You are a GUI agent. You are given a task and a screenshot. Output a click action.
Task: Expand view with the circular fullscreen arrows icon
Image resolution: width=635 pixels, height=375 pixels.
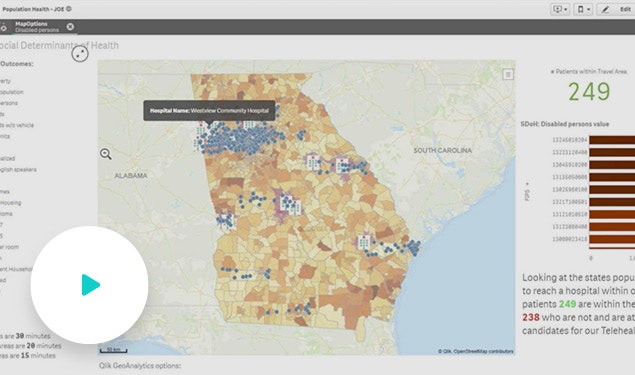(80, 53)
